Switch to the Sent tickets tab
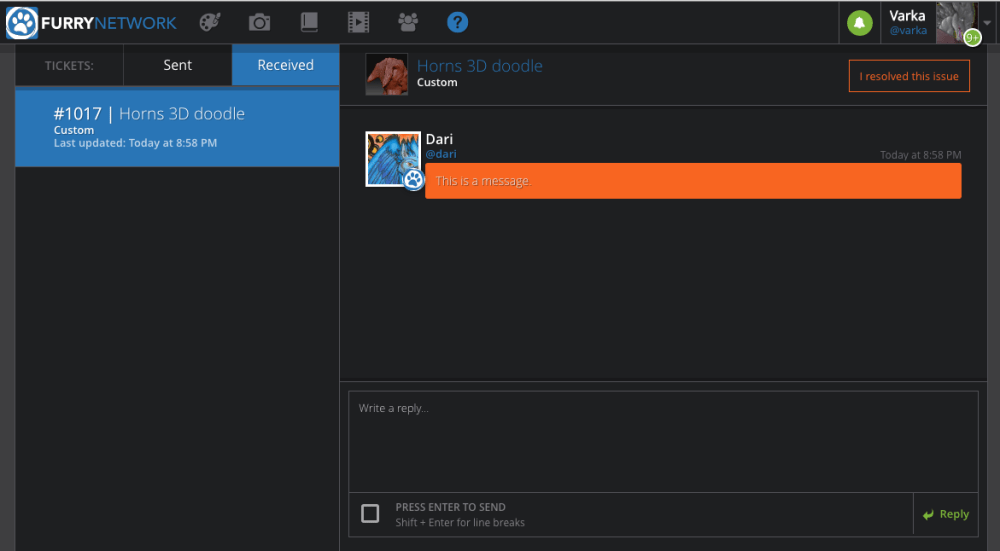 coord(177,65)
